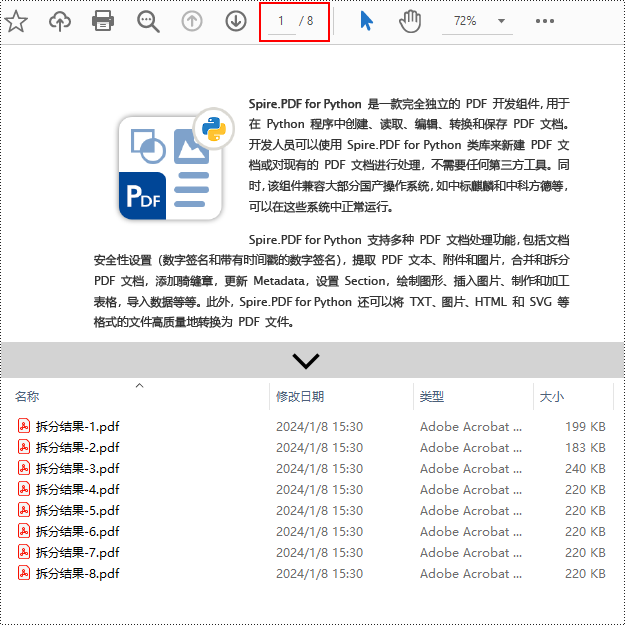
Task: Go to previous page arrow
Action: (192, 21)
